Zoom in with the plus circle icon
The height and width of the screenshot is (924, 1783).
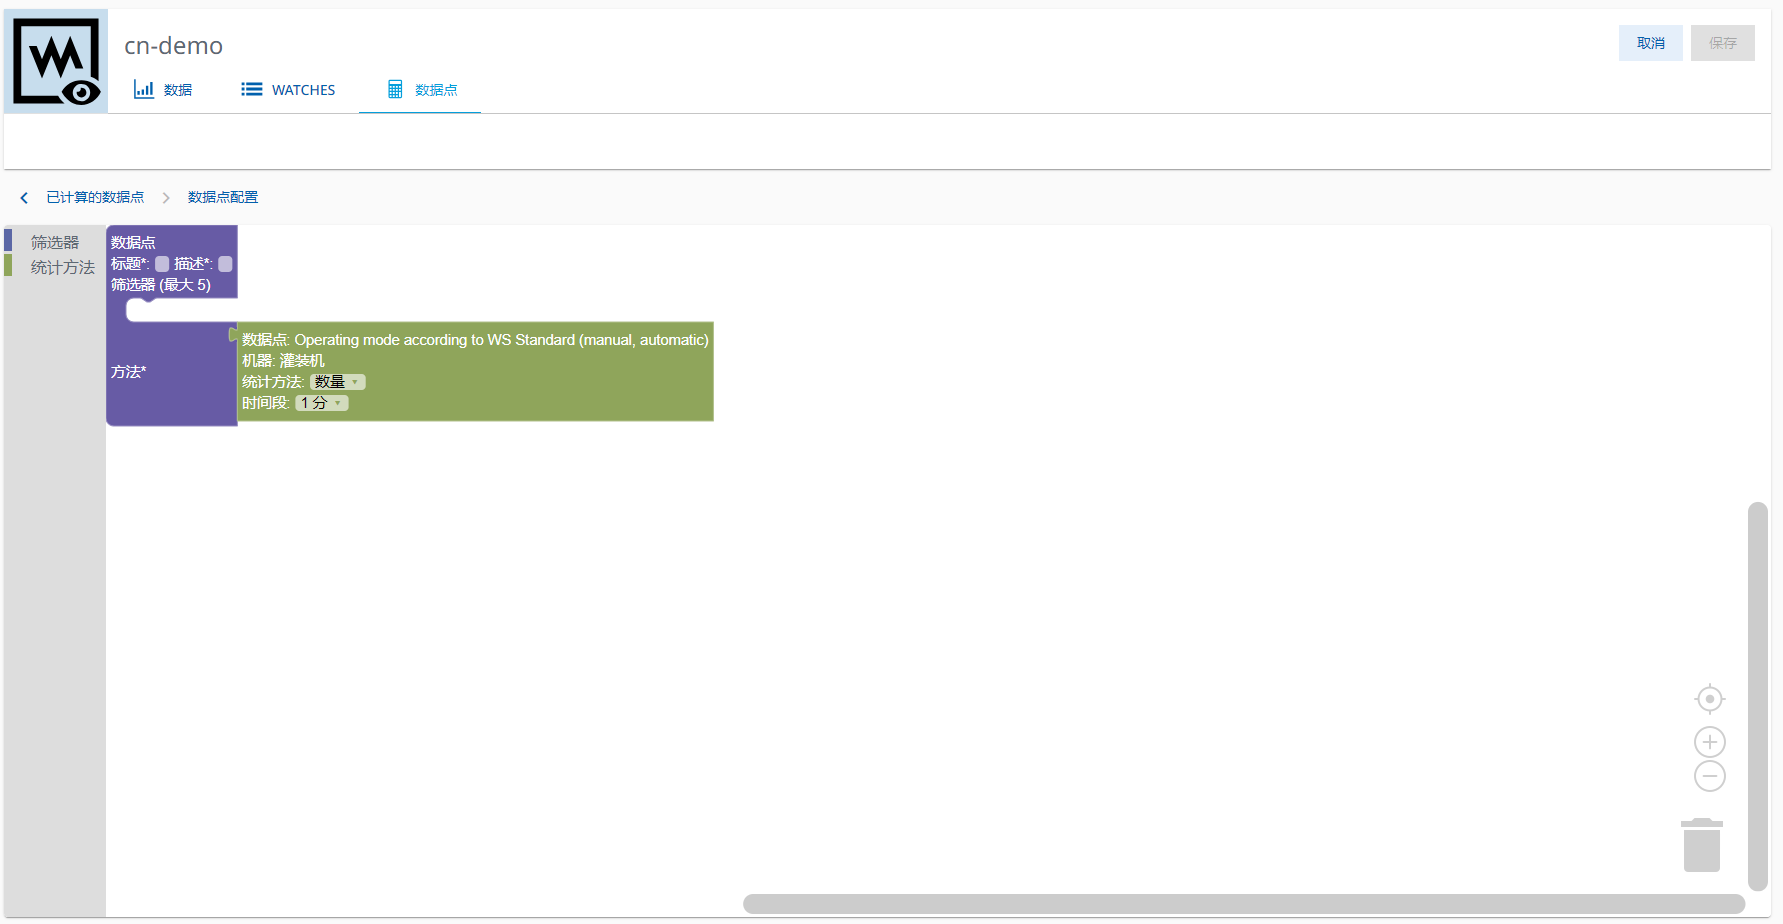point(1709,742)
